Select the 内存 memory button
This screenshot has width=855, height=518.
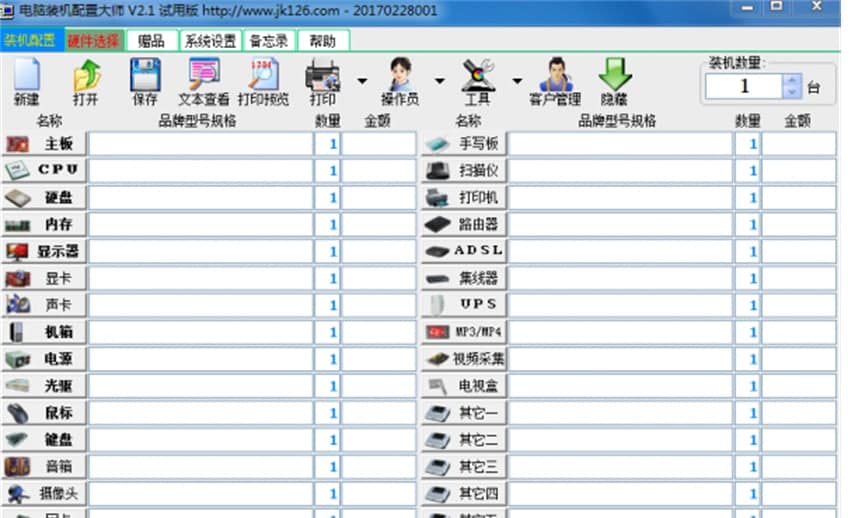click(44, 225)
